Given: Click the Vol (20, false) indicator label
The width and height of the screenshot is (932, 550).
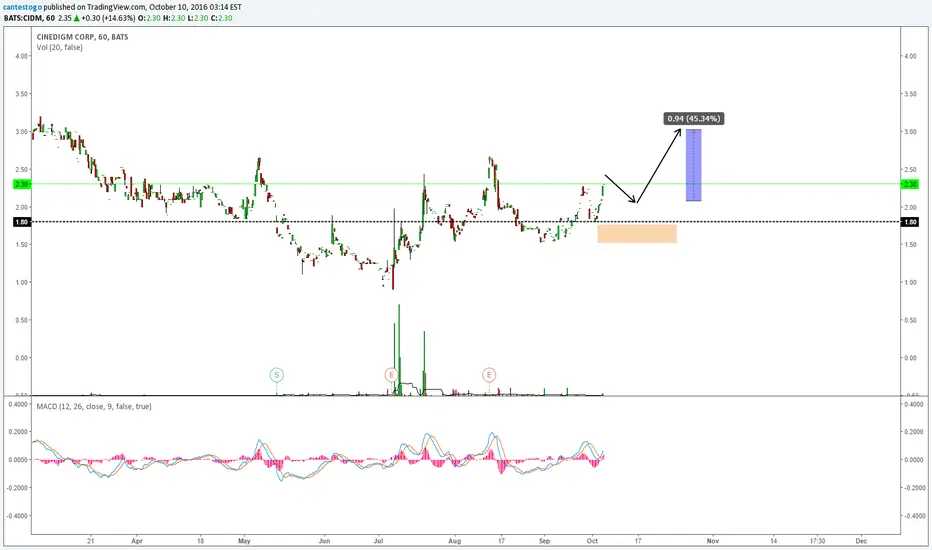Looking at the screenshot, I should [x=59, y=48].
